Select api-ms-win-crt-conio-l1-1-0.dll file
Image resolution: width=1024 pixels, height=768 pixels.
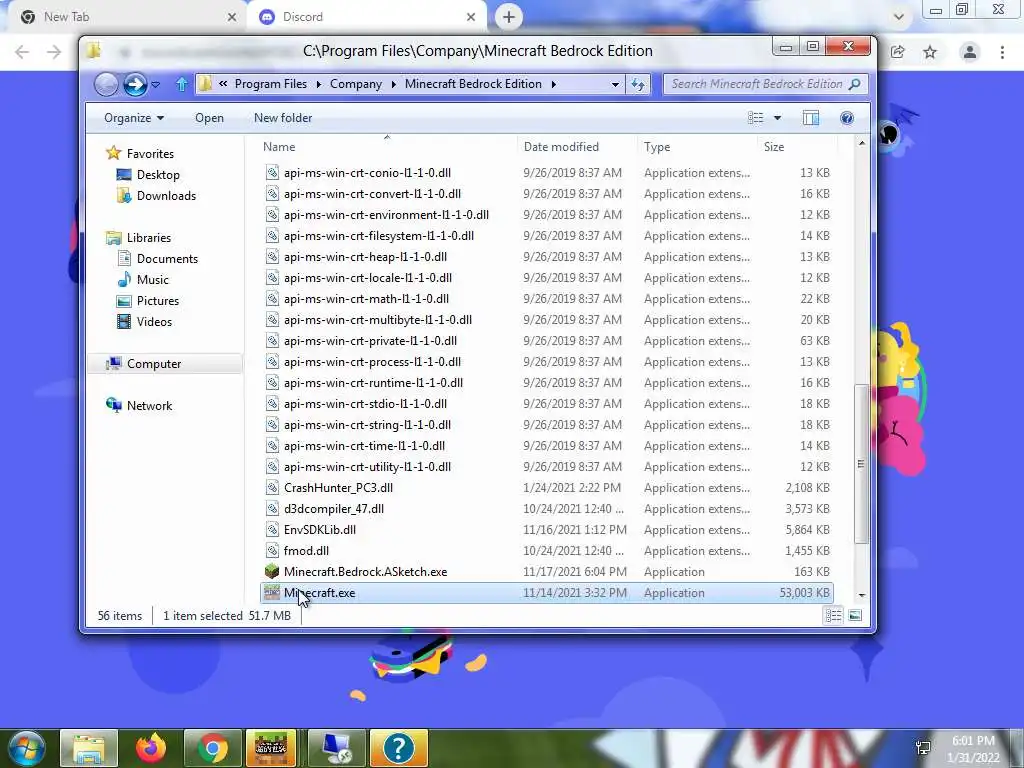coord(367,173)
